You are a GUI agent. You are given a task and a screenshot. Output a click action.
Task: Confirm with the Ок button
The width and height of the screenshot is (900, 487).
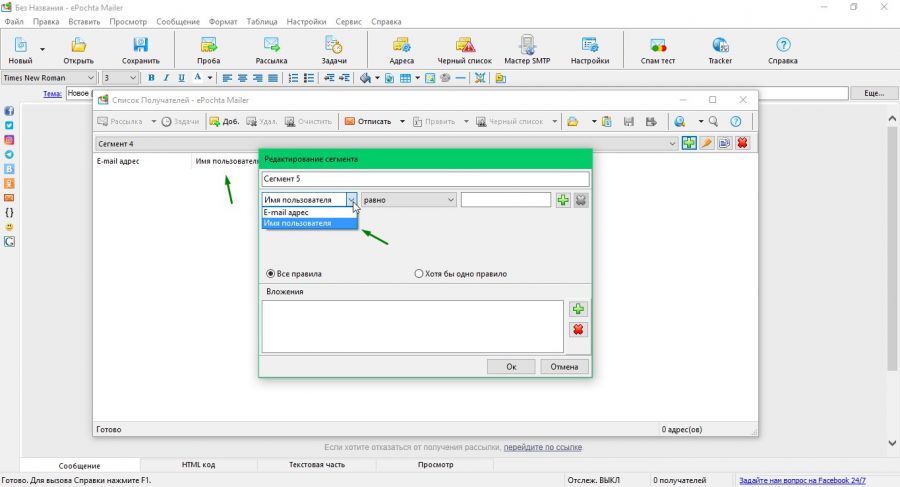click(511, 366)
